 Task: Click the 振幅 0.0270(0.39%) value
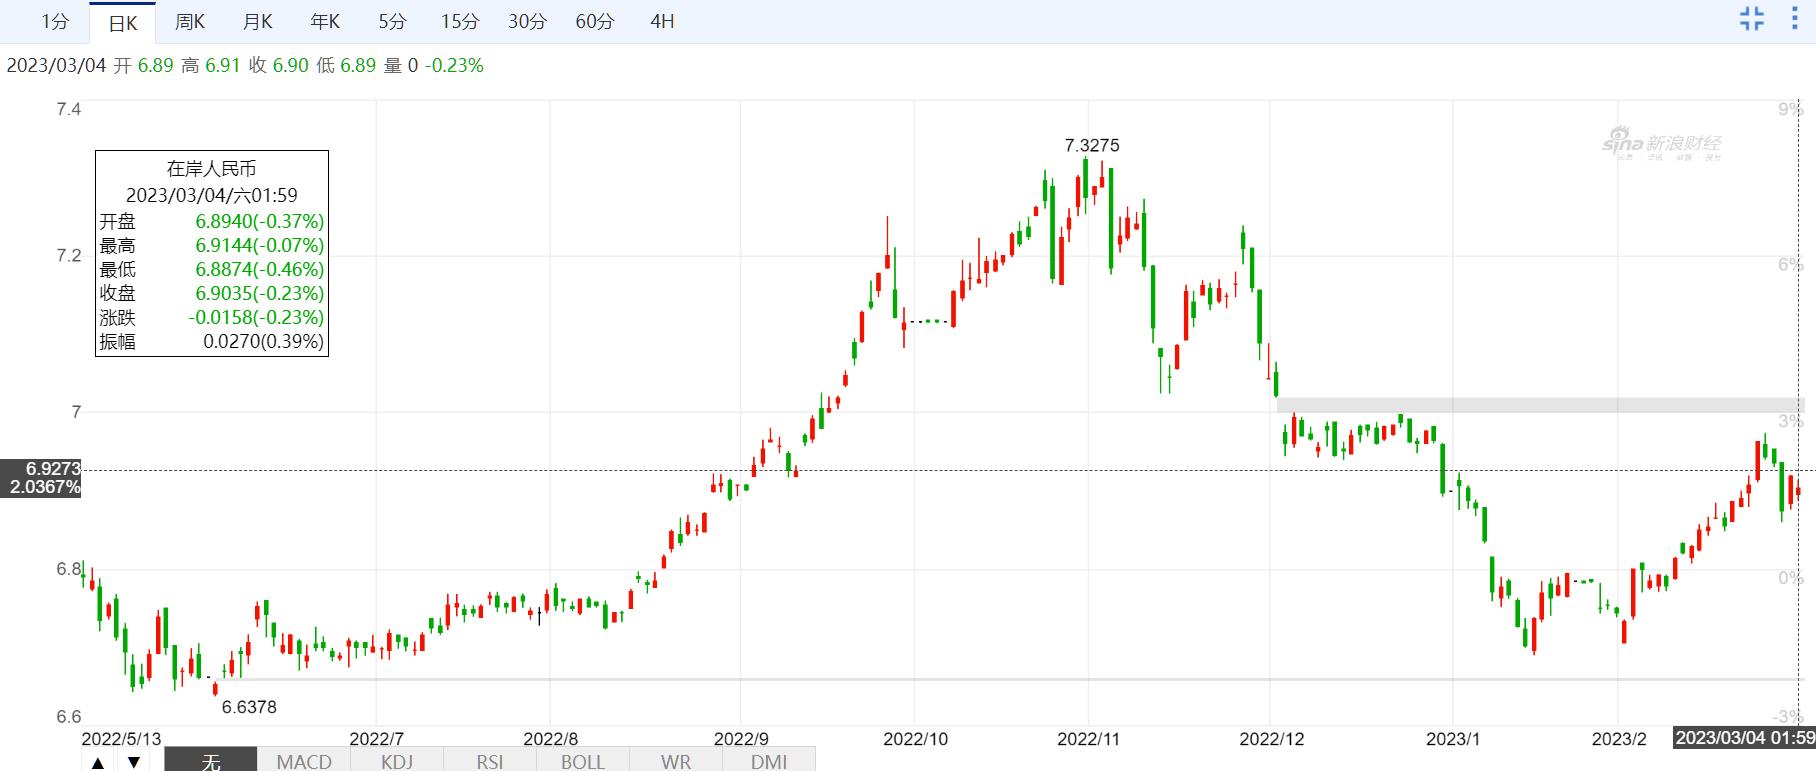[x=263, y=341]
